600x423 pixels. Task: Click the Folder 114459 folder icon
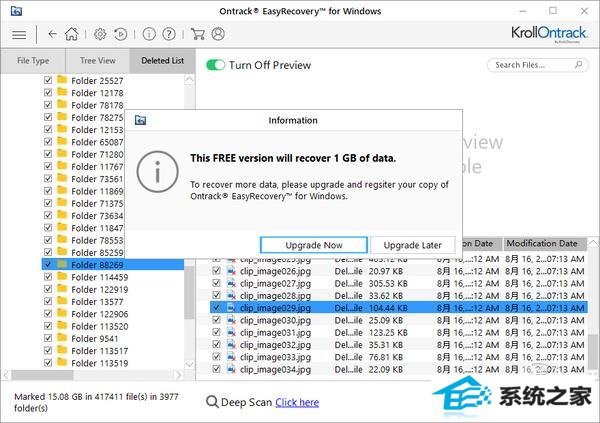pos(62,276)
